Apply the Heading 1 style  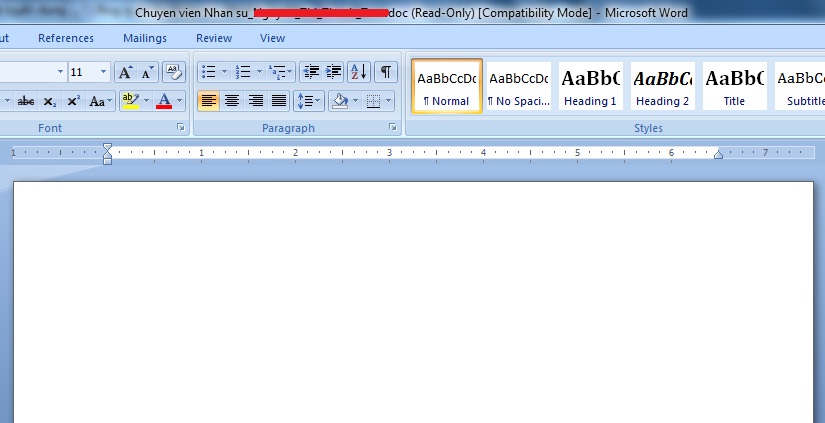[590, 86]
